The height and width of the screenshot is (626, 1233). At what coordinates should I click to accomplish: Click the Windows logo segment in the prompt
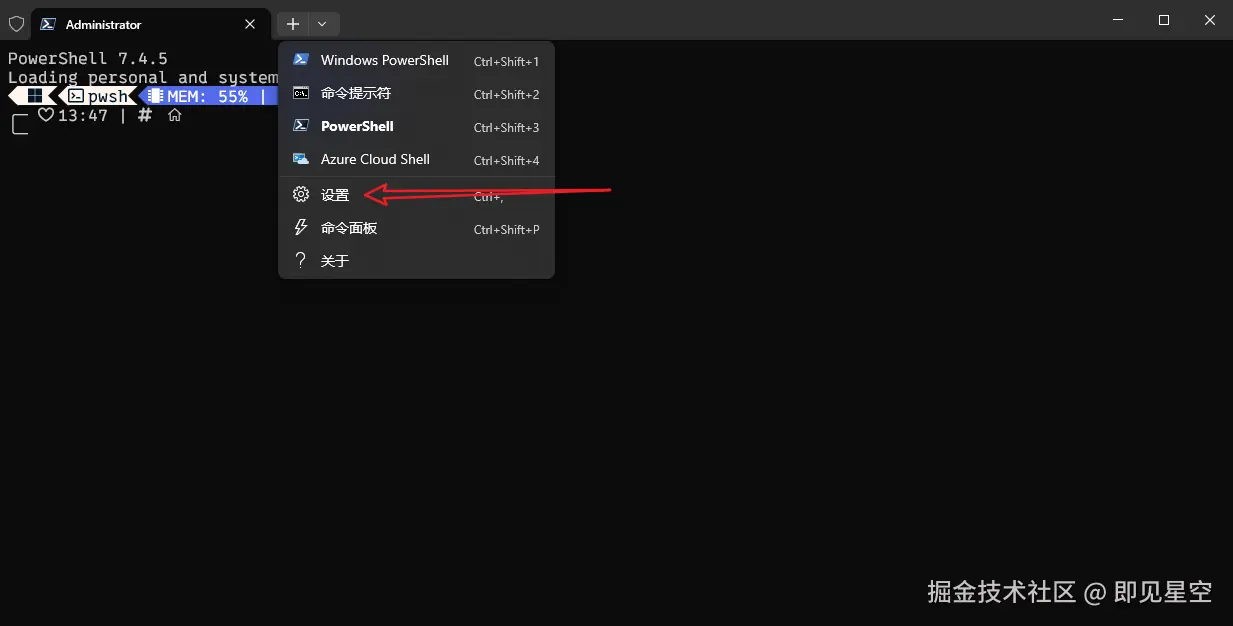pos(33,95)
